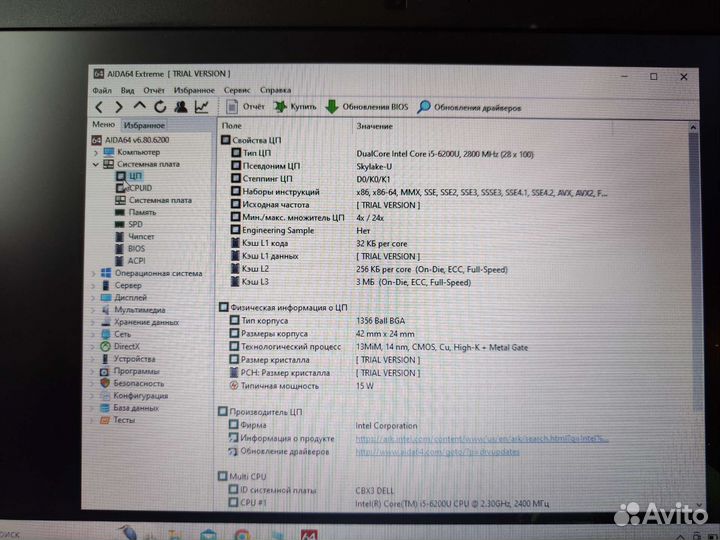Click the Устройства icon in the tree
720x540 pixels.
click(x=105, y=359)
